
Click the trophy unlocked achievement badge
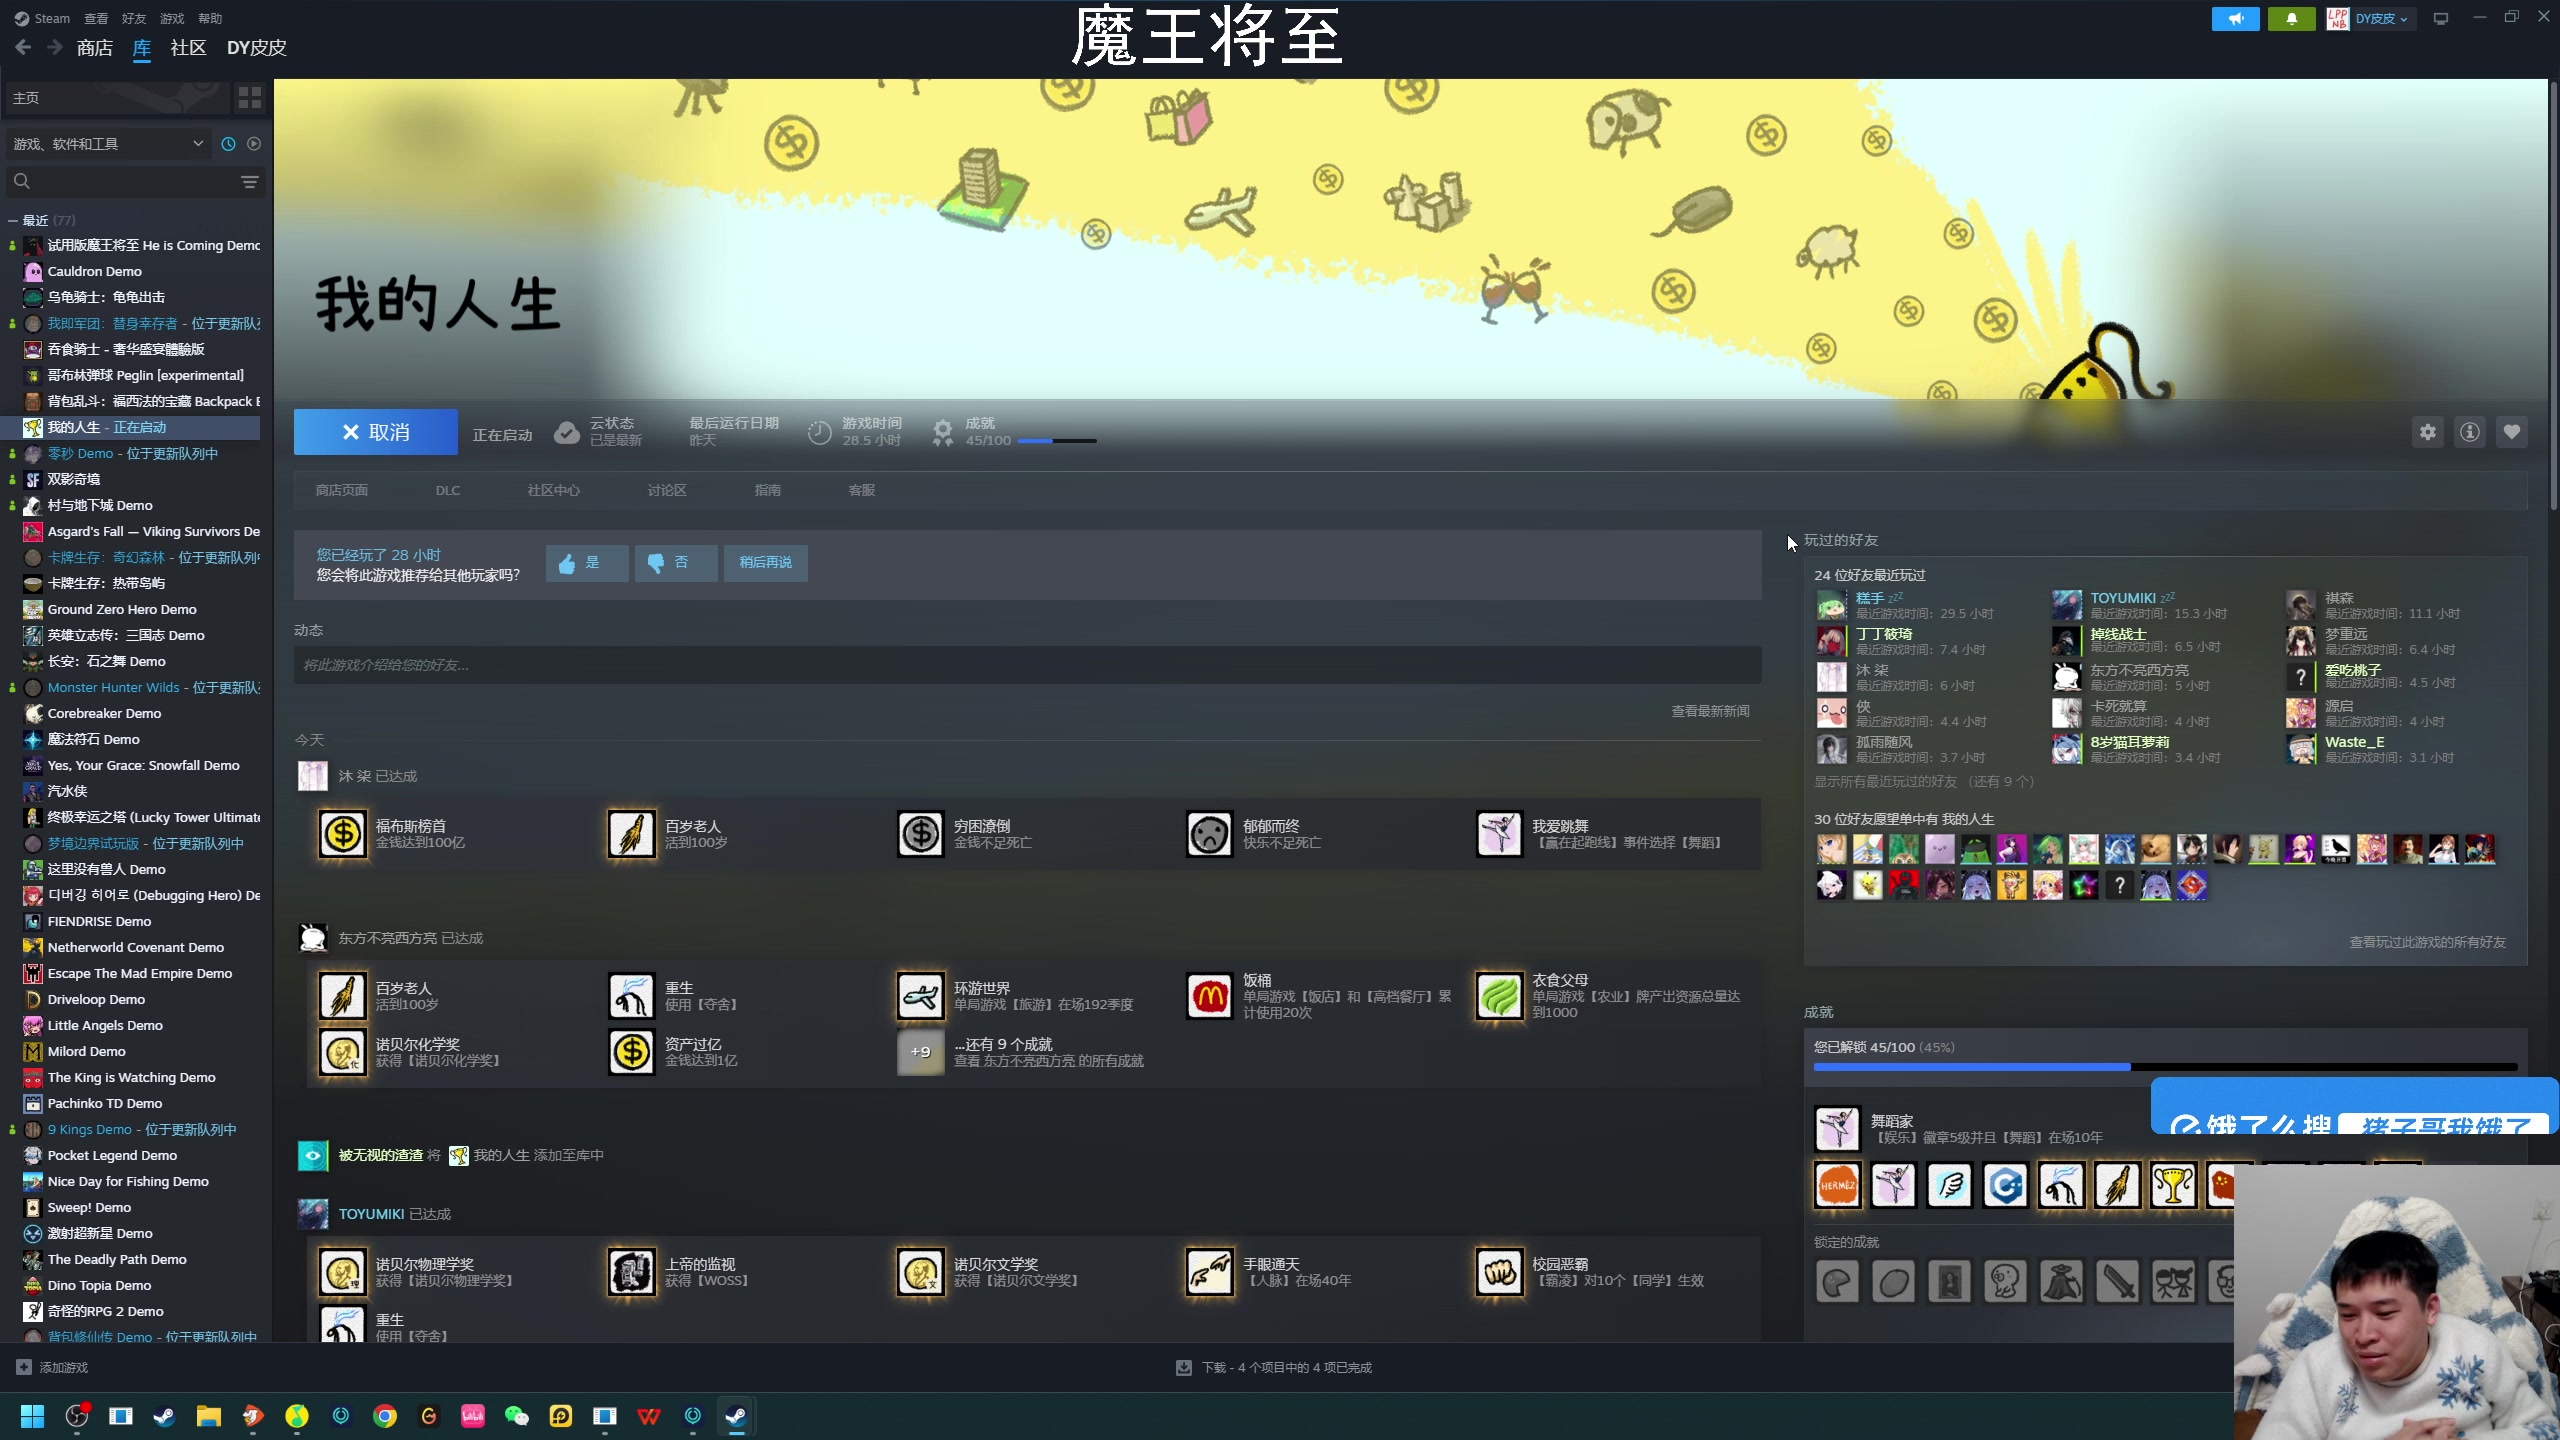point(2174,1185)
